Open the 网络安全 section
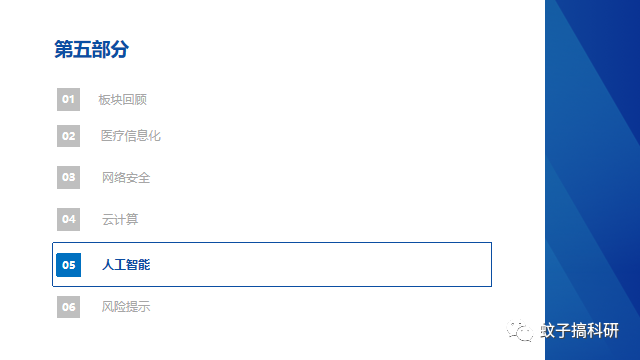Image resolution: width=640 pixels, height=360 pixels. 126,178
